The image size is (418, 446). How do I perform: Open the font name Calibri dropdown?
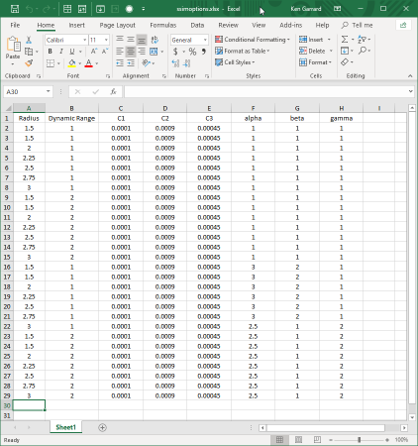tap(85, 40)
